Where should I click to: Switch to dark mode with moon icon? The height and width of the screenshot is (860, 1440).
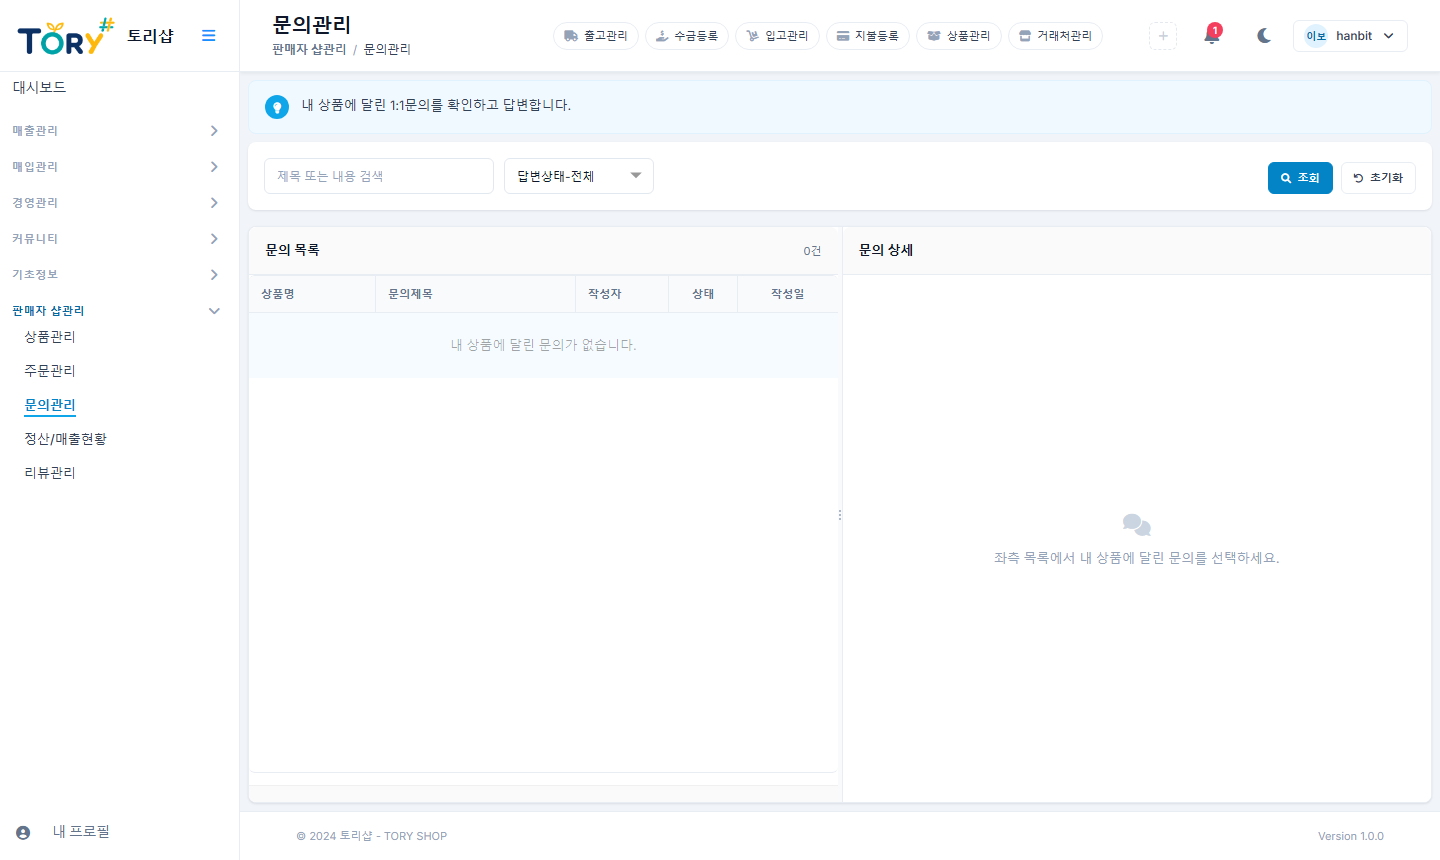coord(1264,36)
